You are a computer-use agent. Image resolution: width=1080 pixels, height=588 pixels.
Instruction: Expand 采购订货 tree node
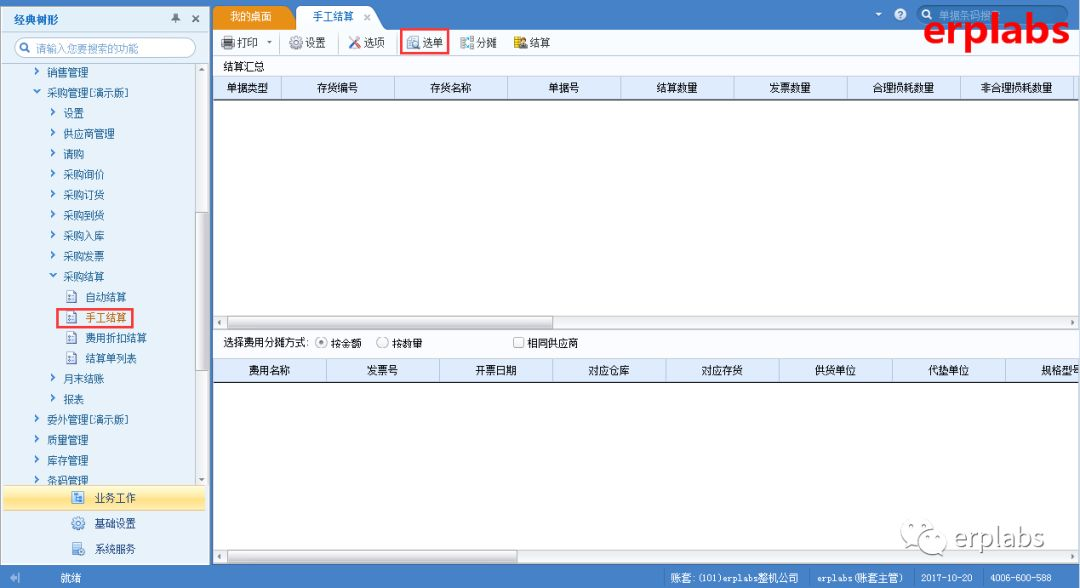[x=53, y=194]
